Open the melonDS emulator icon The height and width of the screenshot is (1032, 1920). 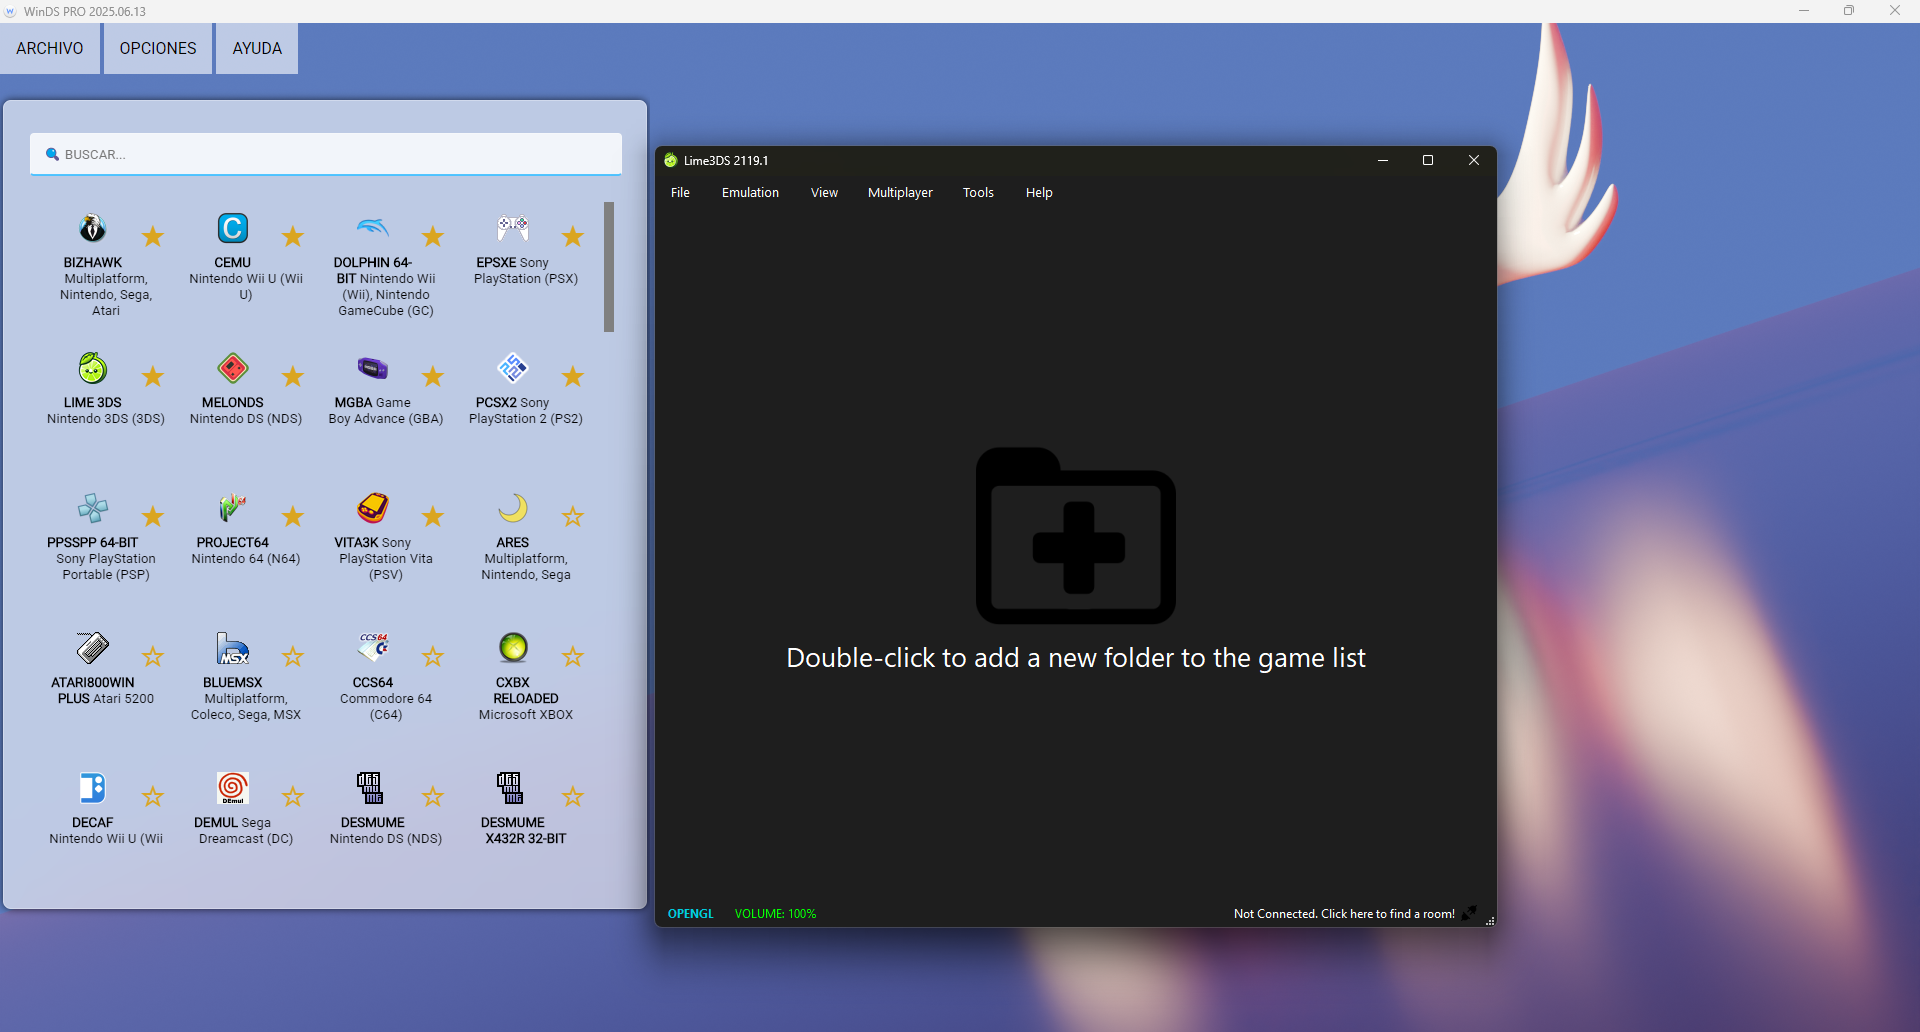click(x=233, y=368)
